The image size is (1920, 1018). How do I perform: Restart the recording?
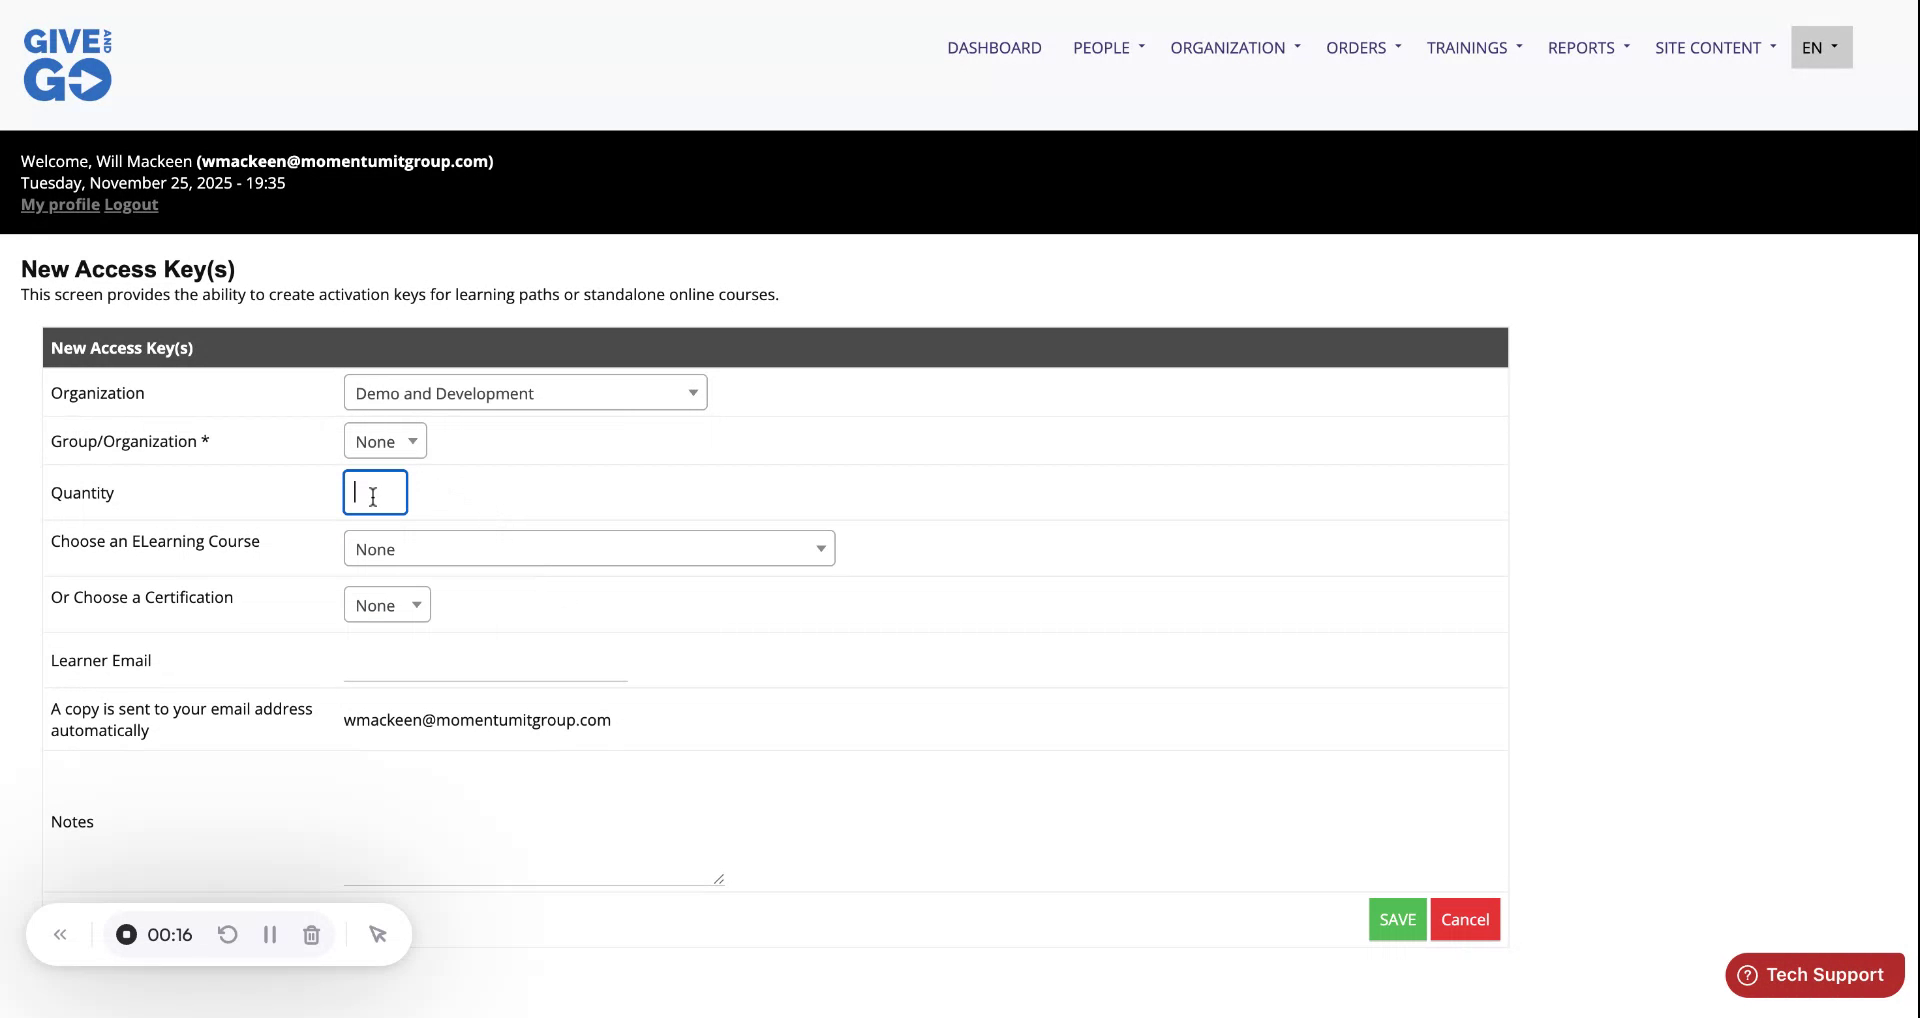[227, 934]
